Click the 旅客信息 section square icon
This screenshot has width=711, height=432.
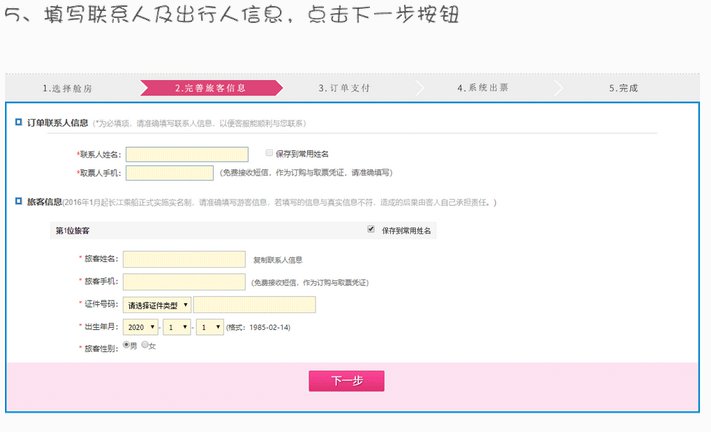(x=19, y=202)
